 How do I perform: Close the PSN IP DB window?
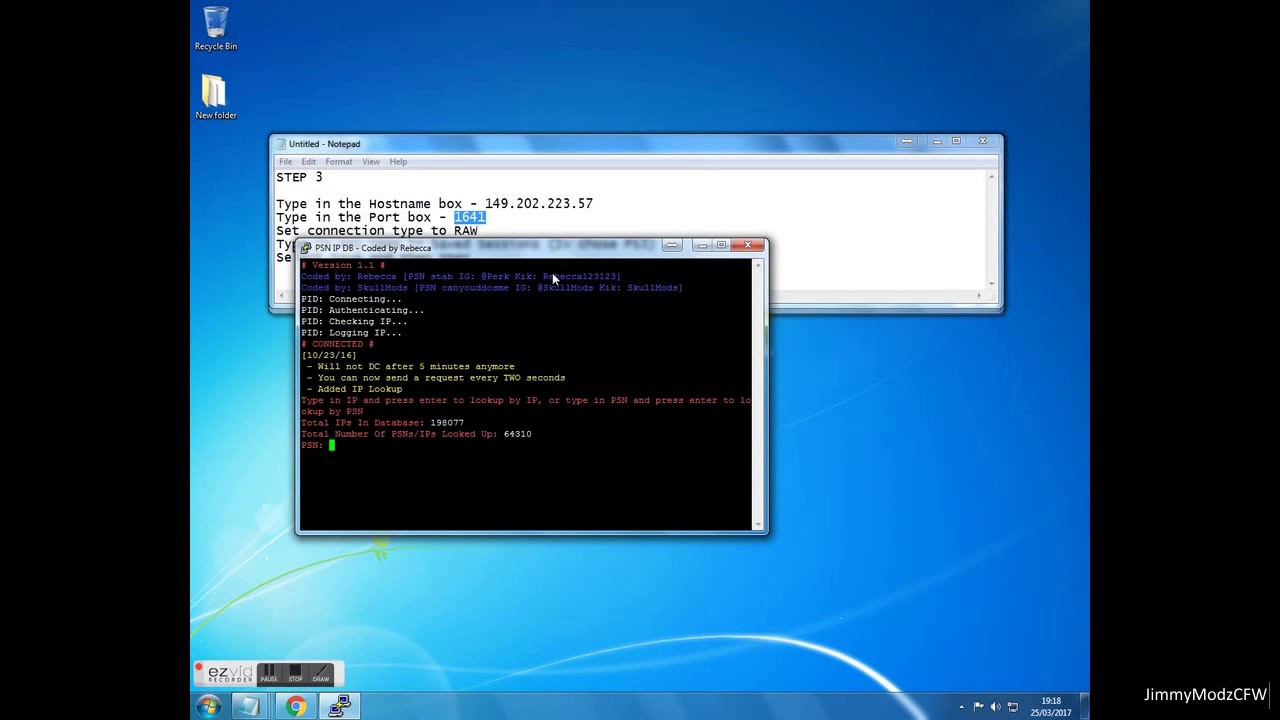(747, 245)
